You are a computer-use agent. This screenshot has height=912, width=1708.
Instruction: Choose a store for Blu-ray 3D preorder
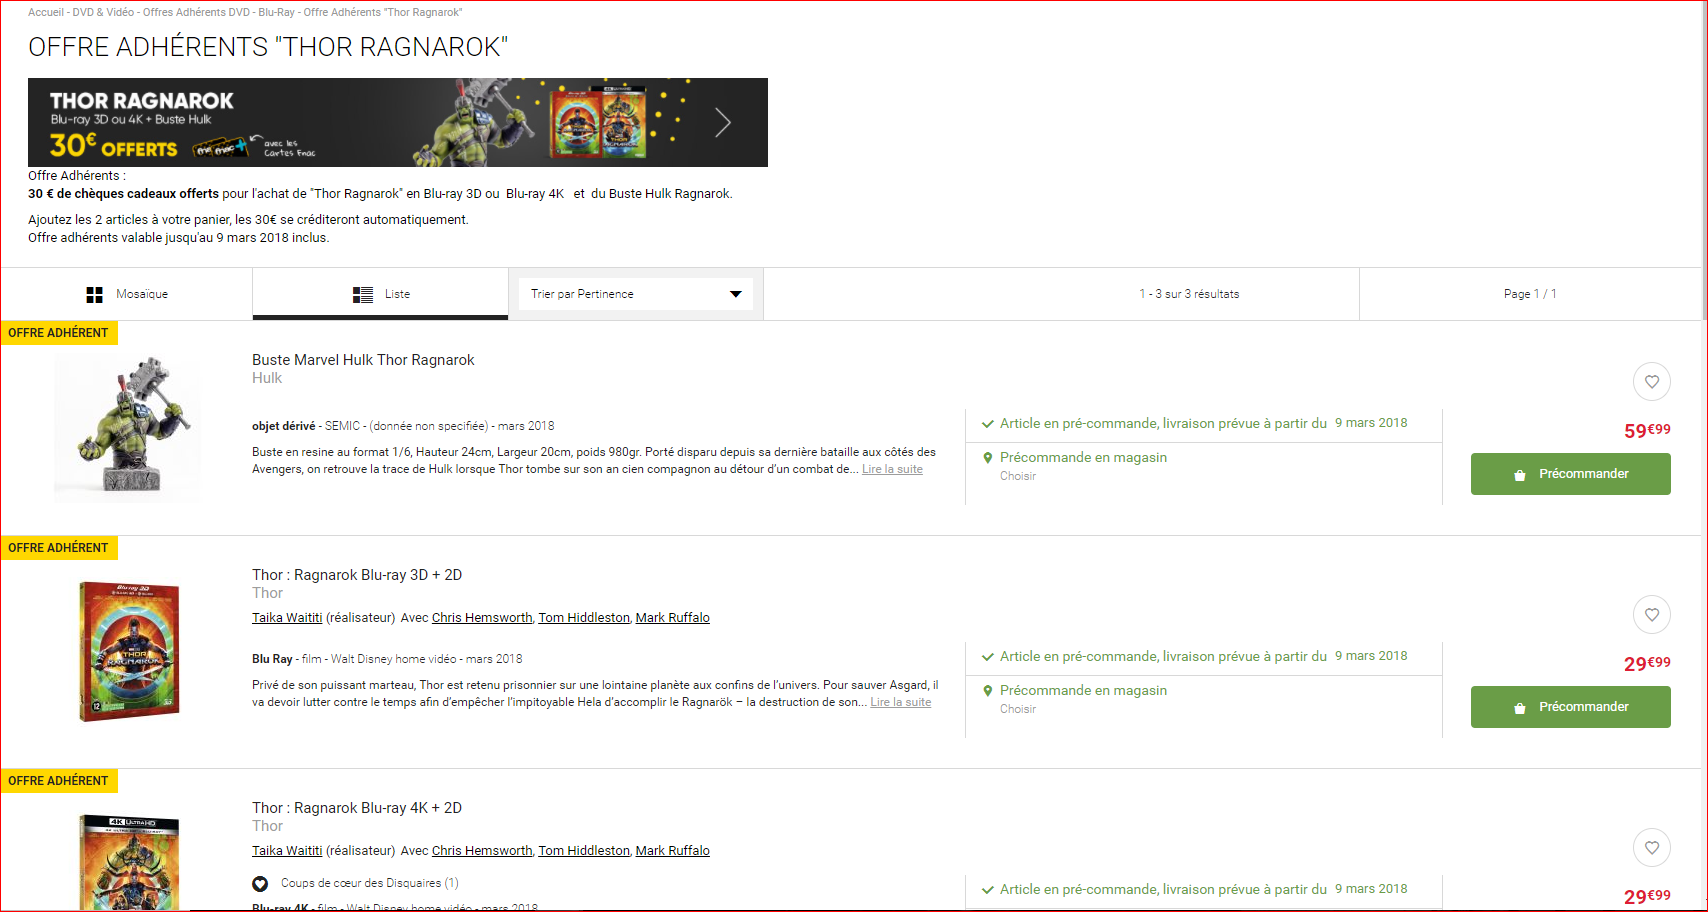point(1018,709)
